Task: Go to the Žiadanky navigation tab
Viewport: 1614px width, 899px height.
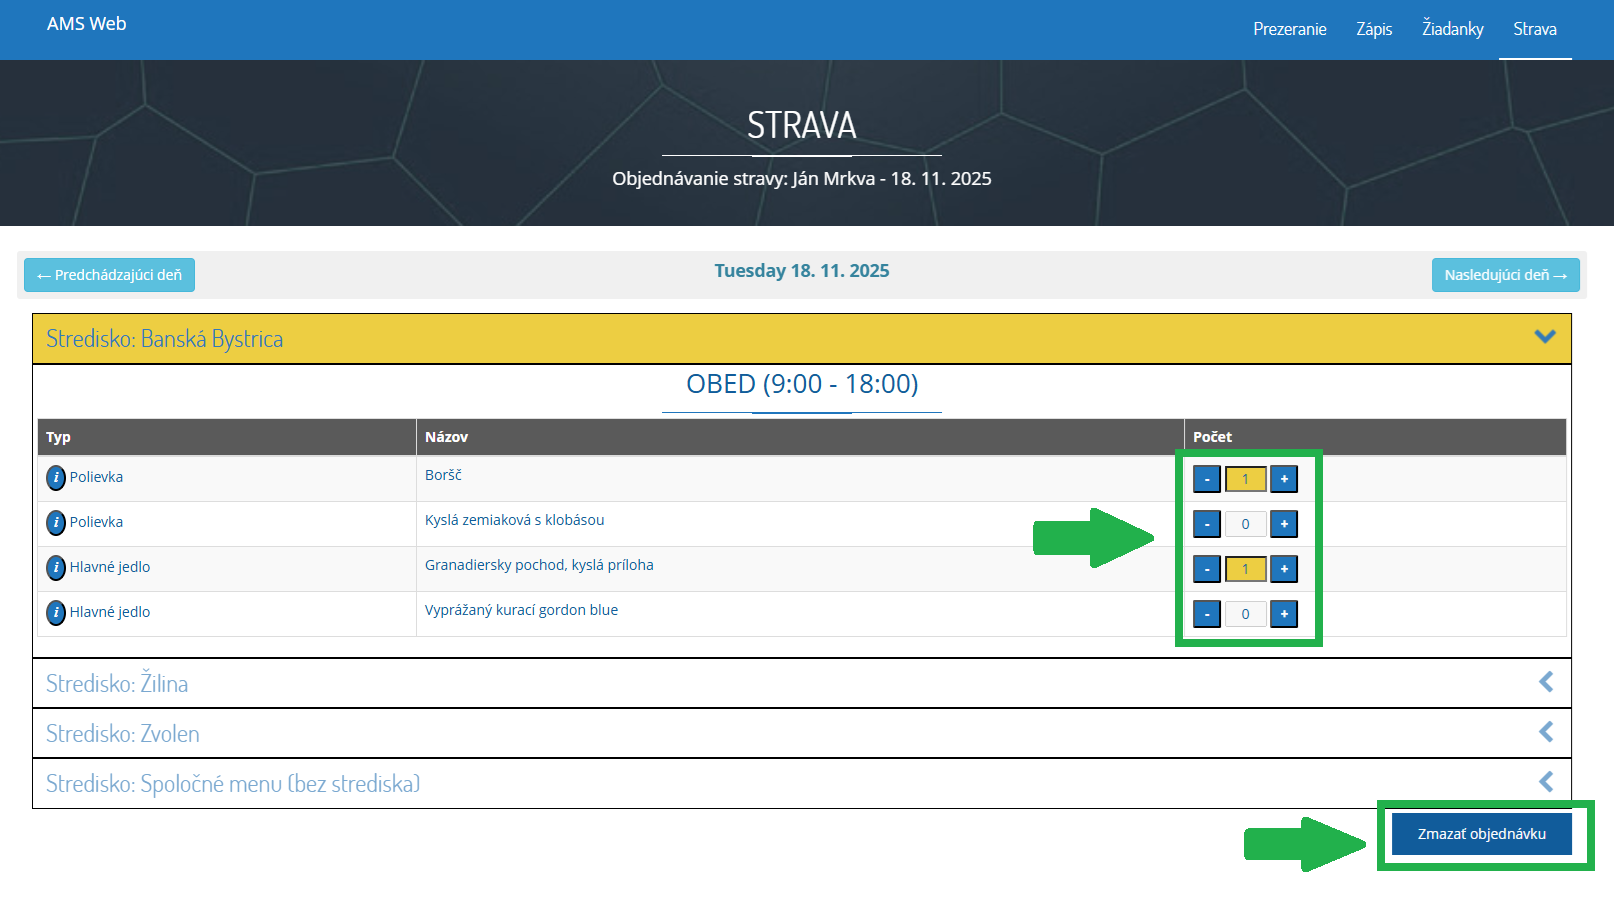Action: (1452, 29)
